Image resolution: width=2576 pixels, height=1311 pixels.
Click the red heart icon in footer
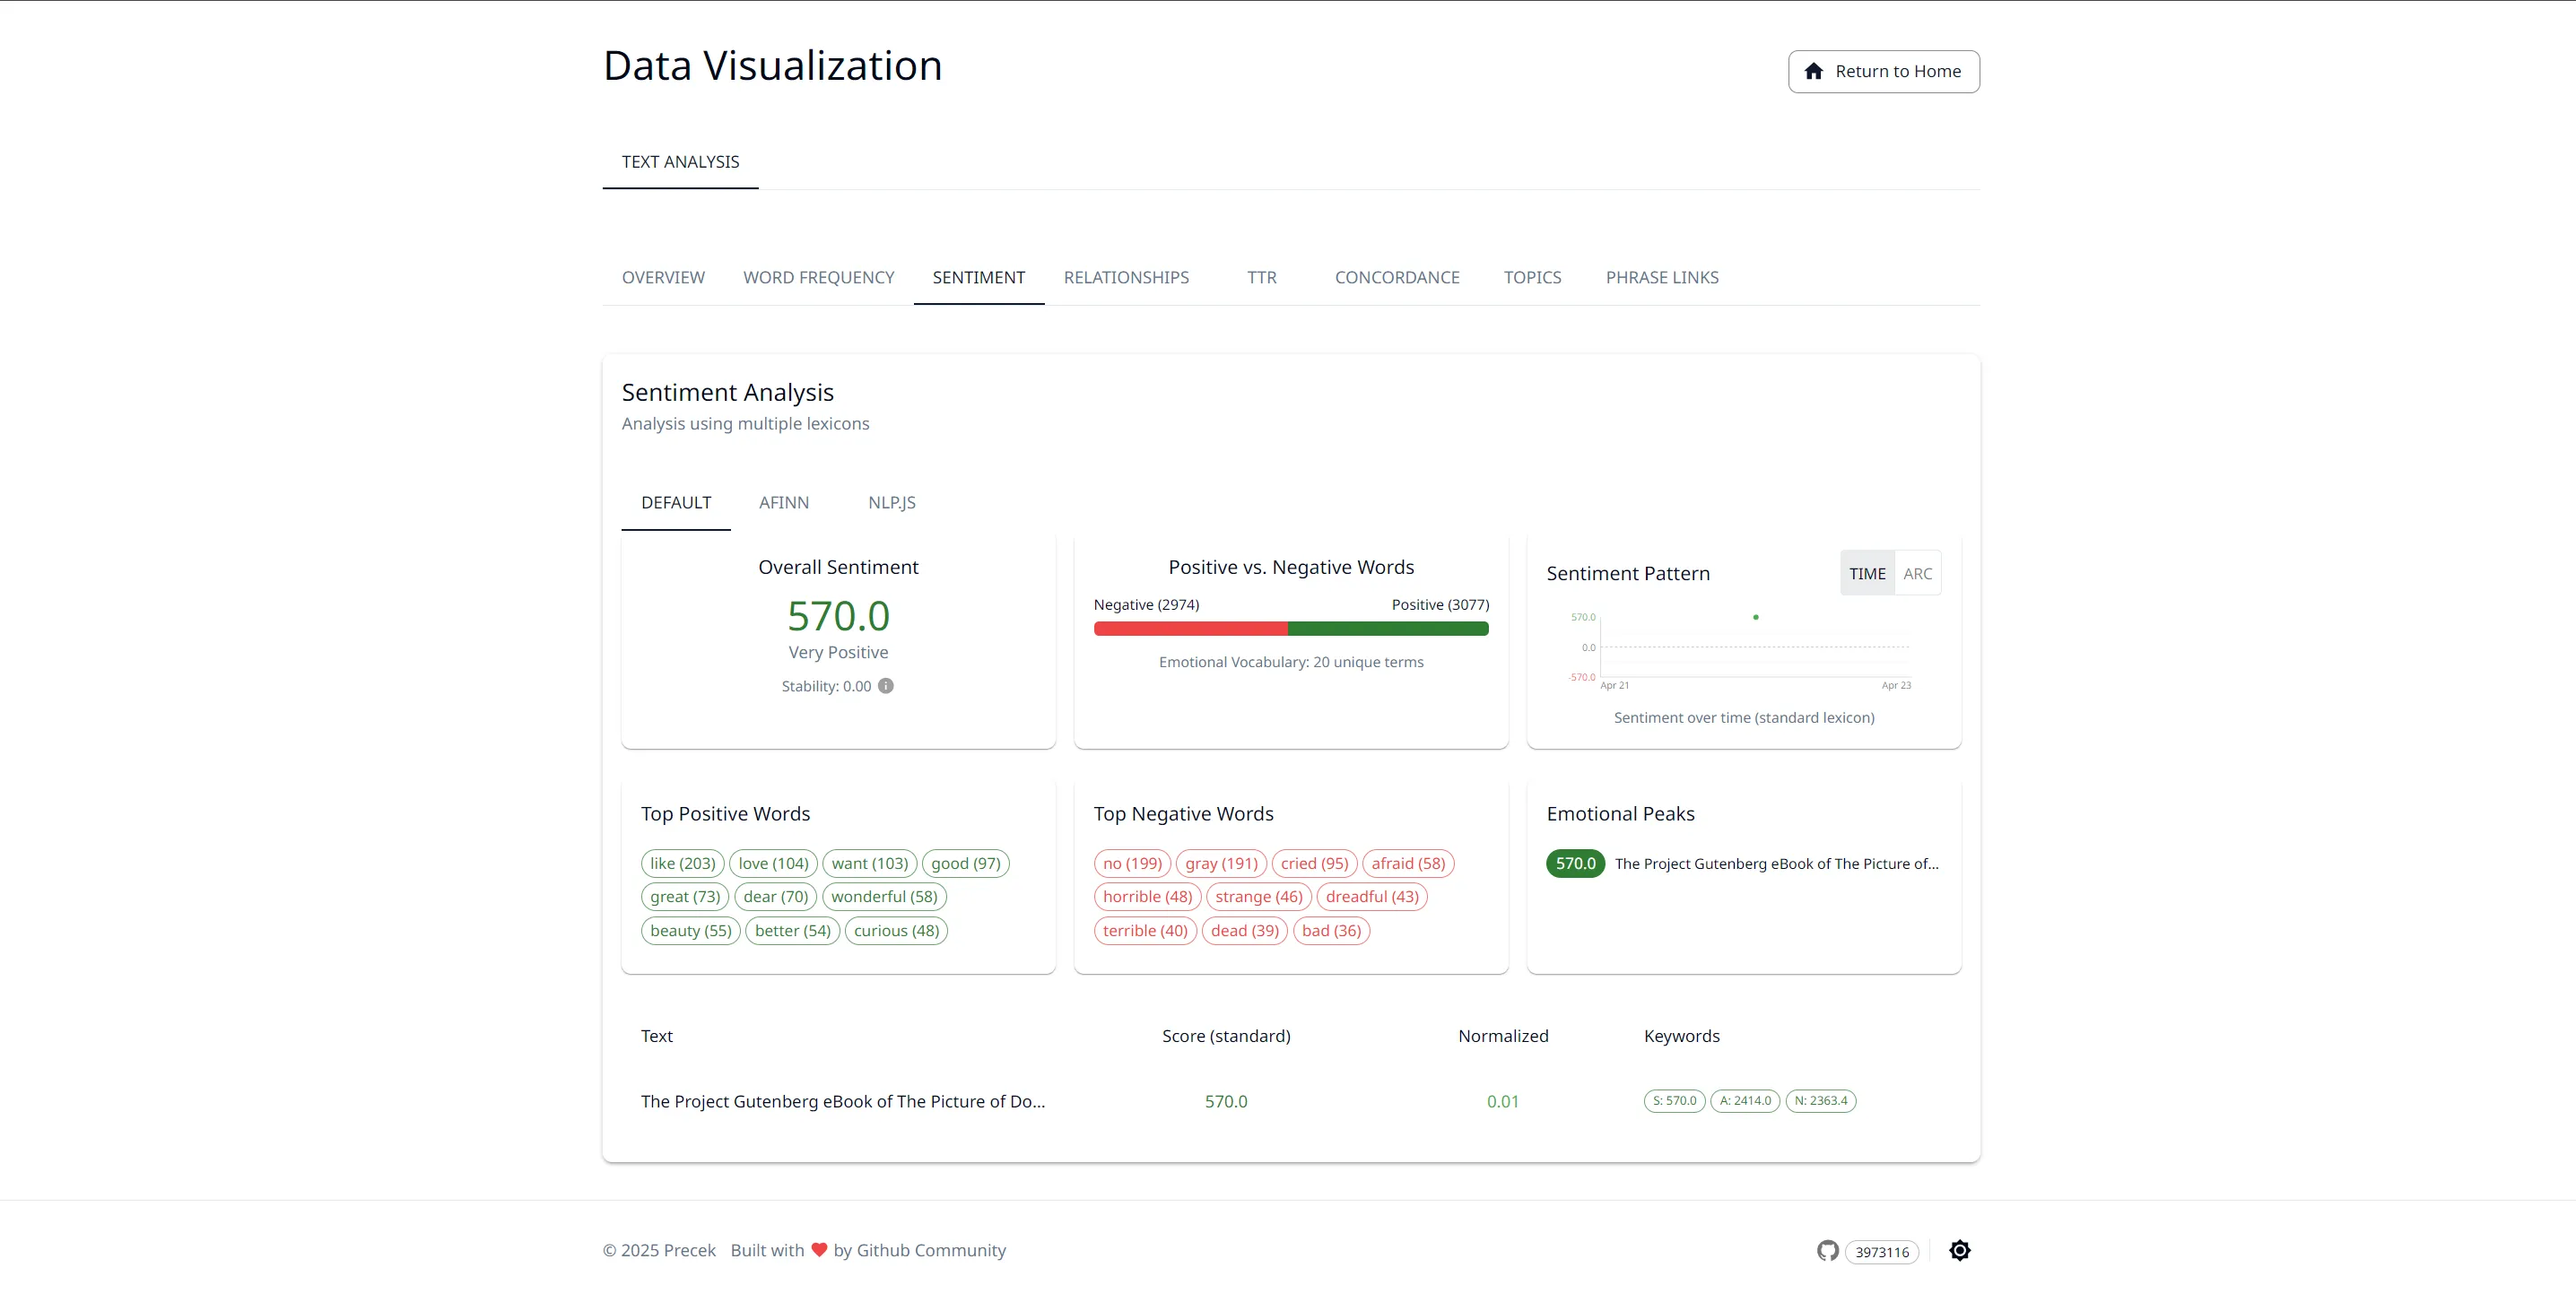point(819,1250)
